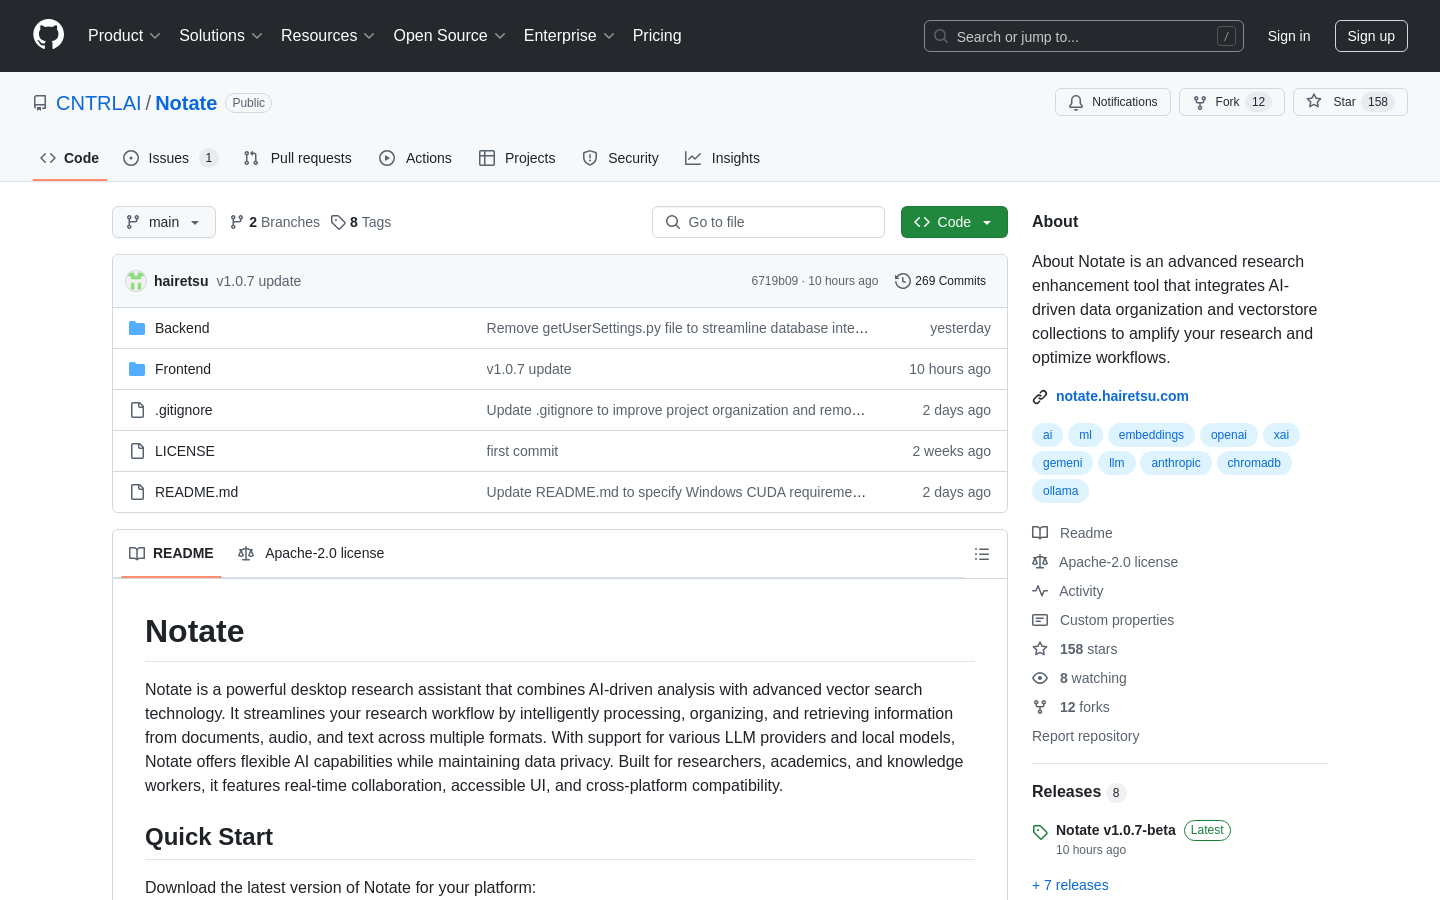
Task: Open the Notate repository name link
Action: coord(186,103)
